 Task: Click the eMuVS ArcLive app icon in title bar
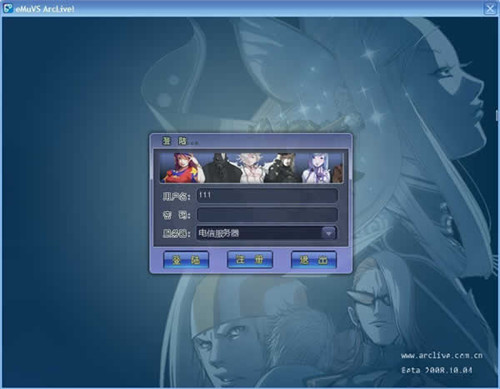click(8, 8)
